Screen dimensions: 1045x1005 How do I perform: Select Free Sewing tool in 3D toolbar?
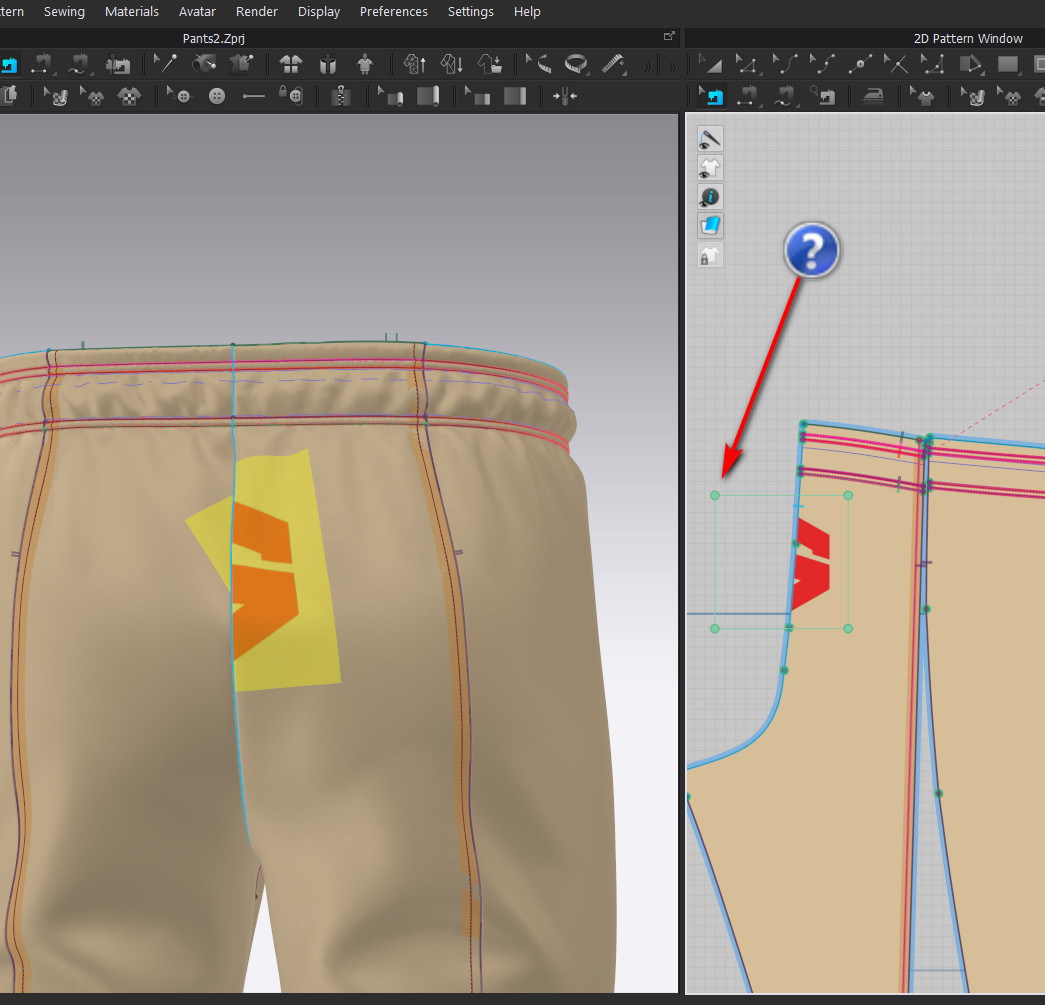click(79, 65)
